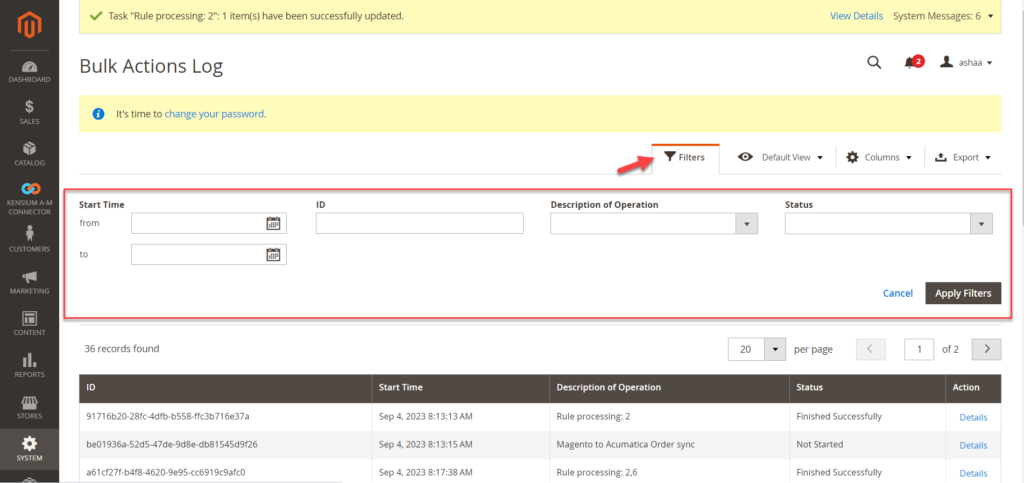This screenshot has height=483, width=1024.
Task: Click the search magnifier icon
Action: coord(874,63)
